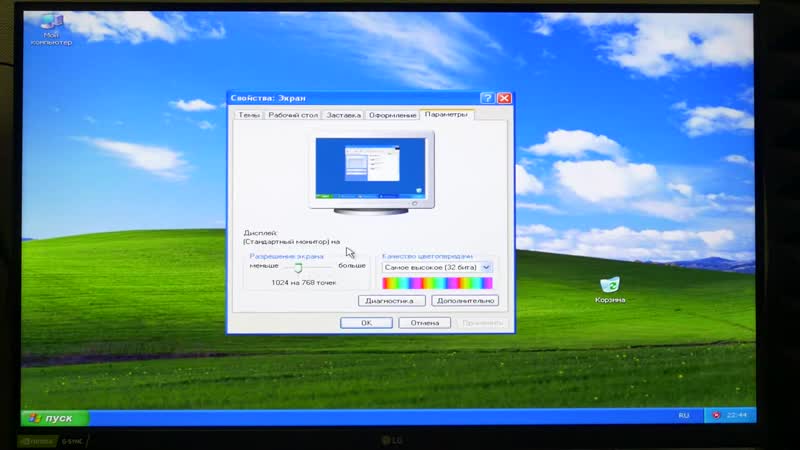Screen dimensions: 800x450
Task: Confirm with the OK button
Action: click(366, 323)
